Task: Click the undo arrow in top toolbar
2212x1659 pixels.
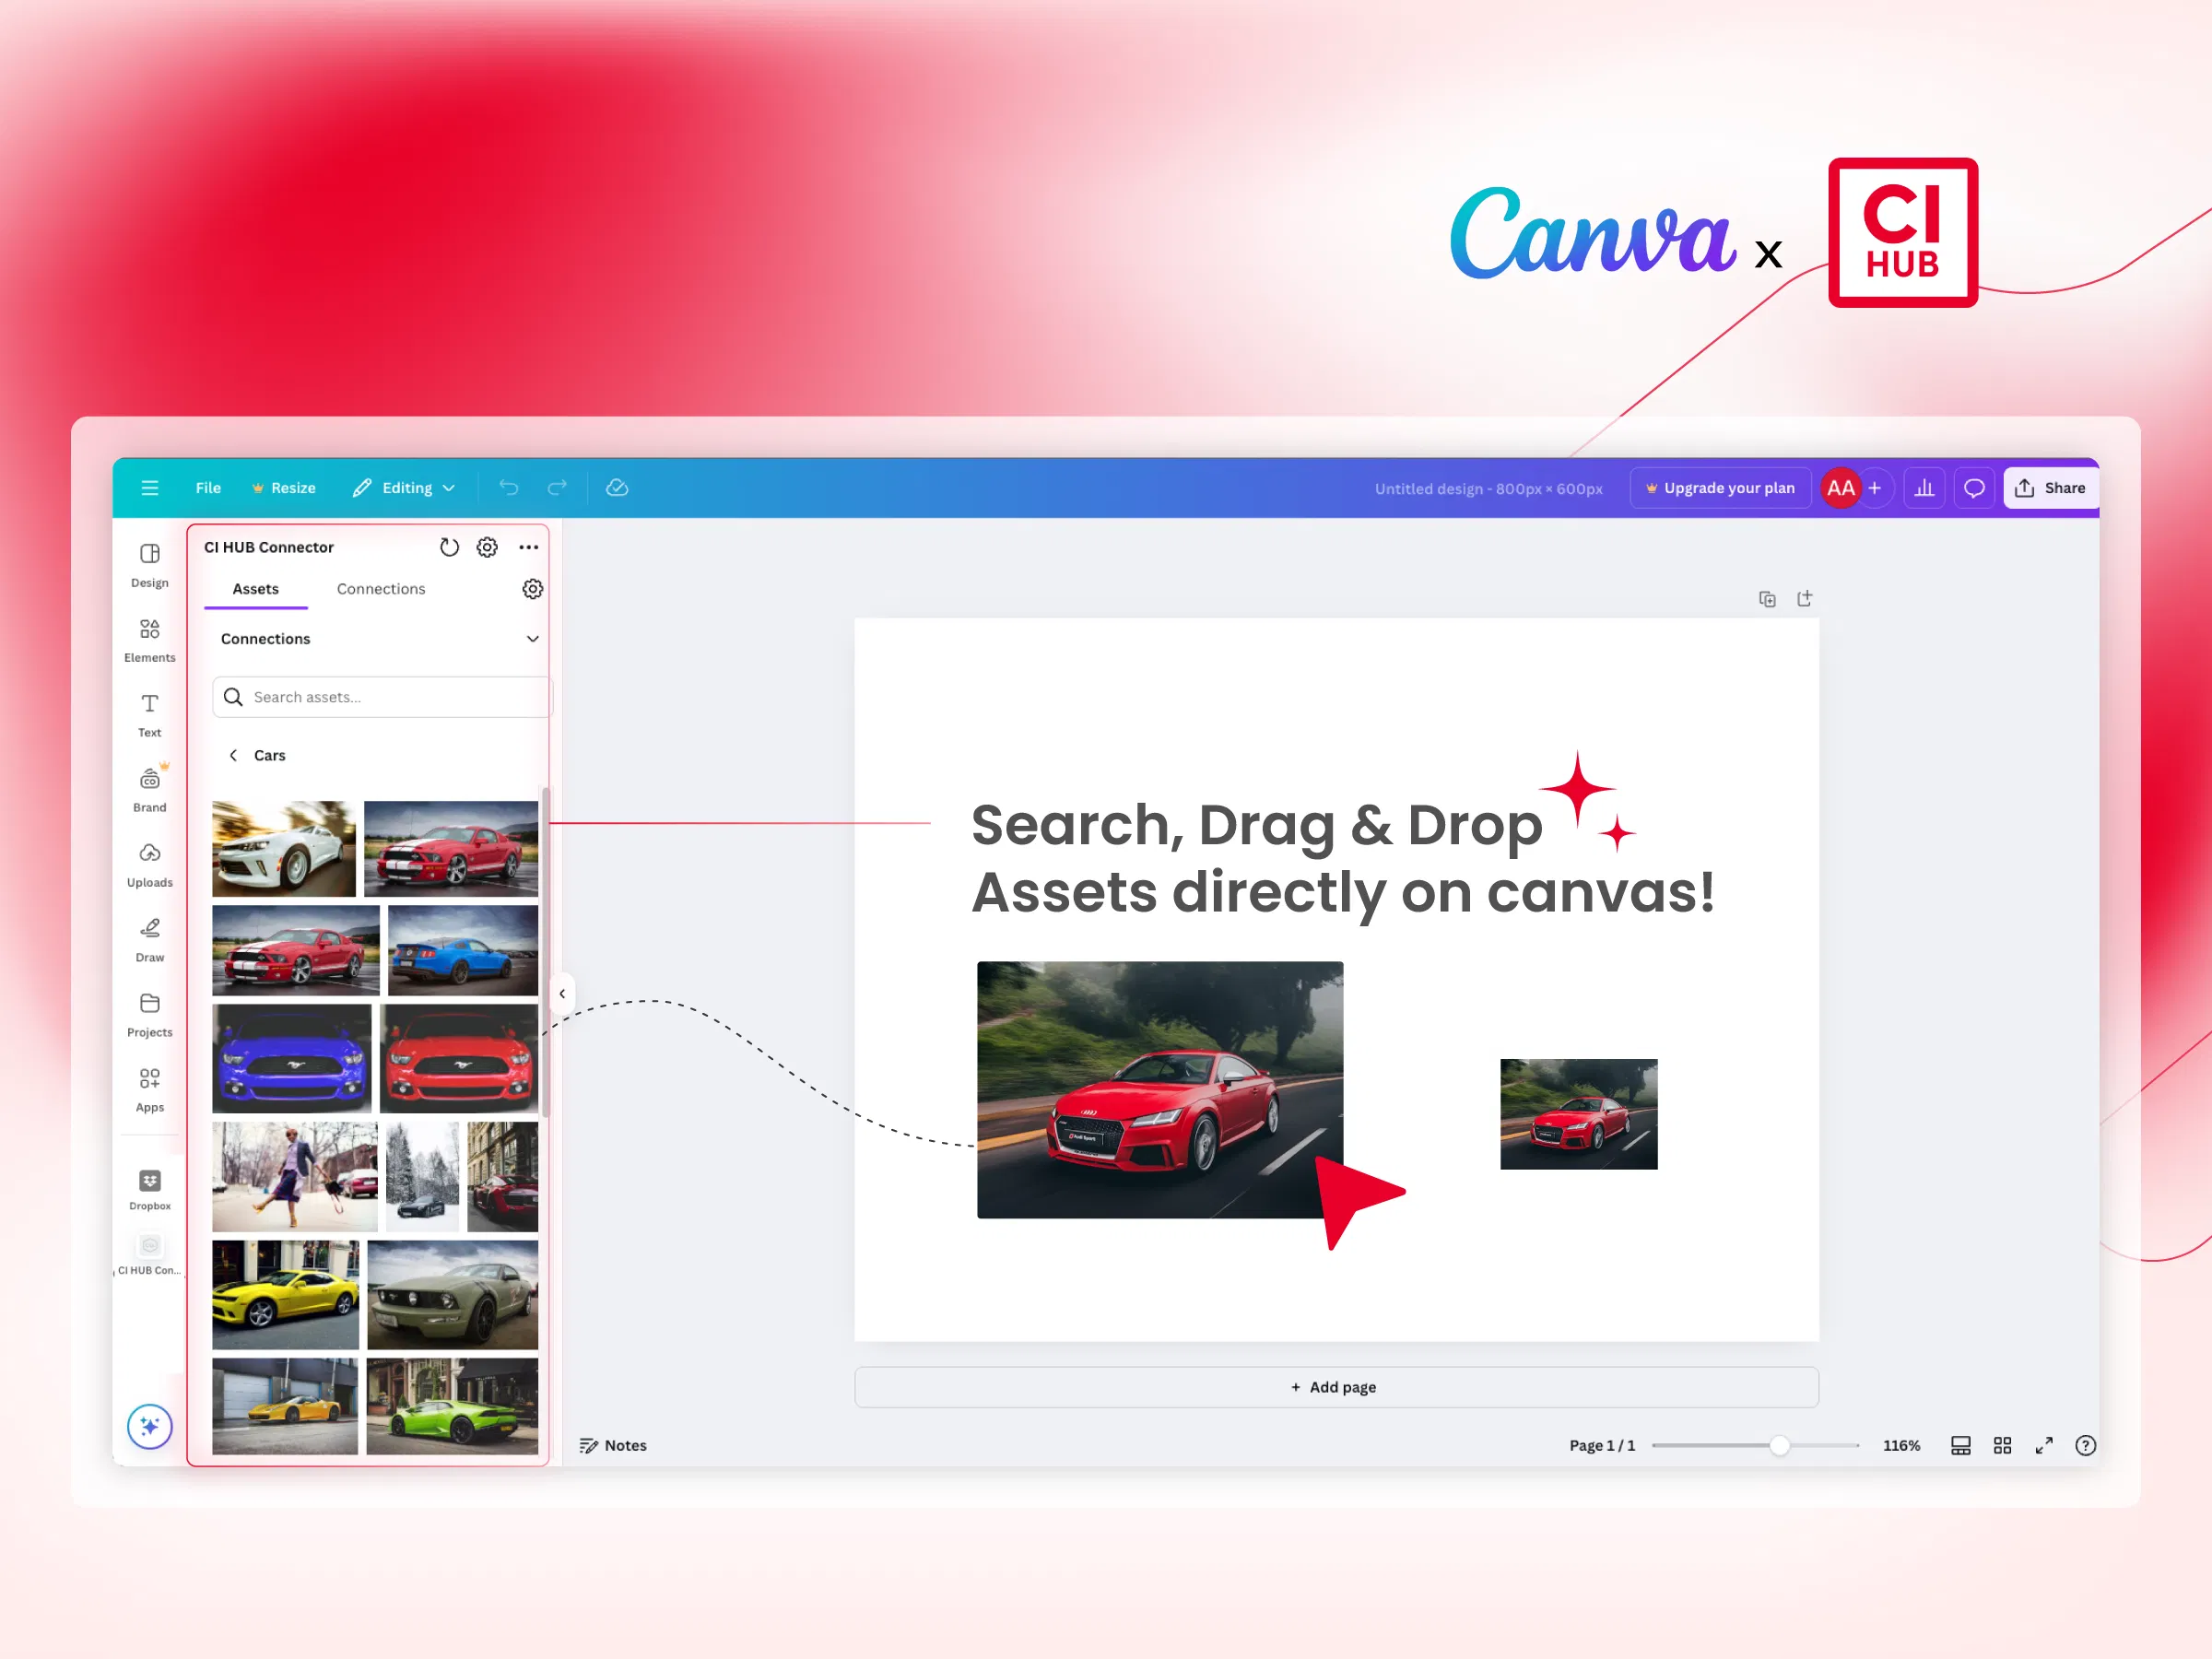Action: tap(509, 488)
